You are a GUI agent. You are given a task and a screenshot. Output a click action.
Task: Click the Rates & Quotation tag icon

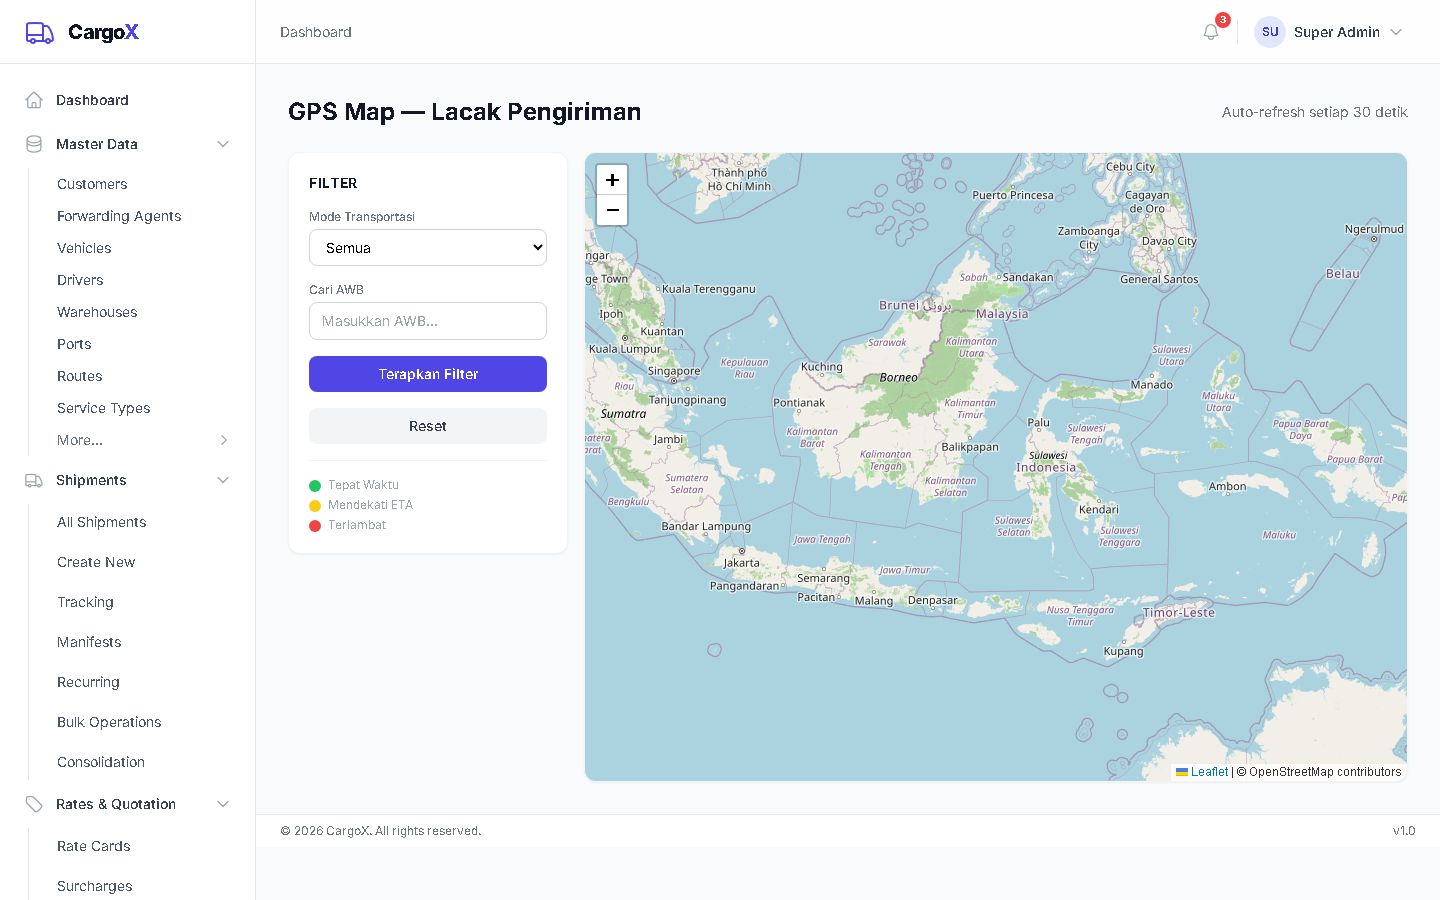point(34,804)
